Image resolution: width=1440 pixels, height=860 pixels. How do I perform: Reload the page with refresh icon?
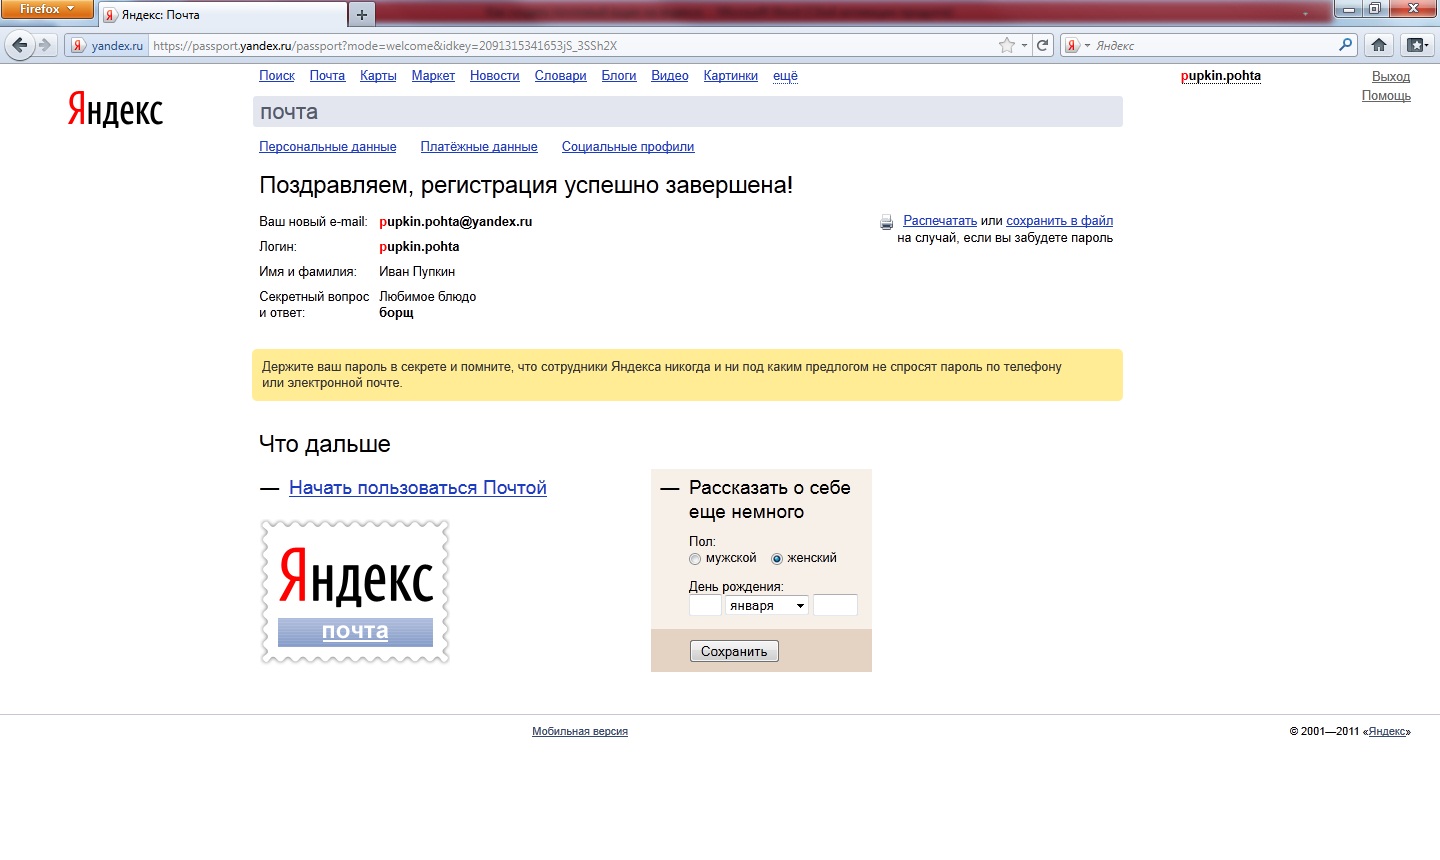click(x=1043, y=45)
